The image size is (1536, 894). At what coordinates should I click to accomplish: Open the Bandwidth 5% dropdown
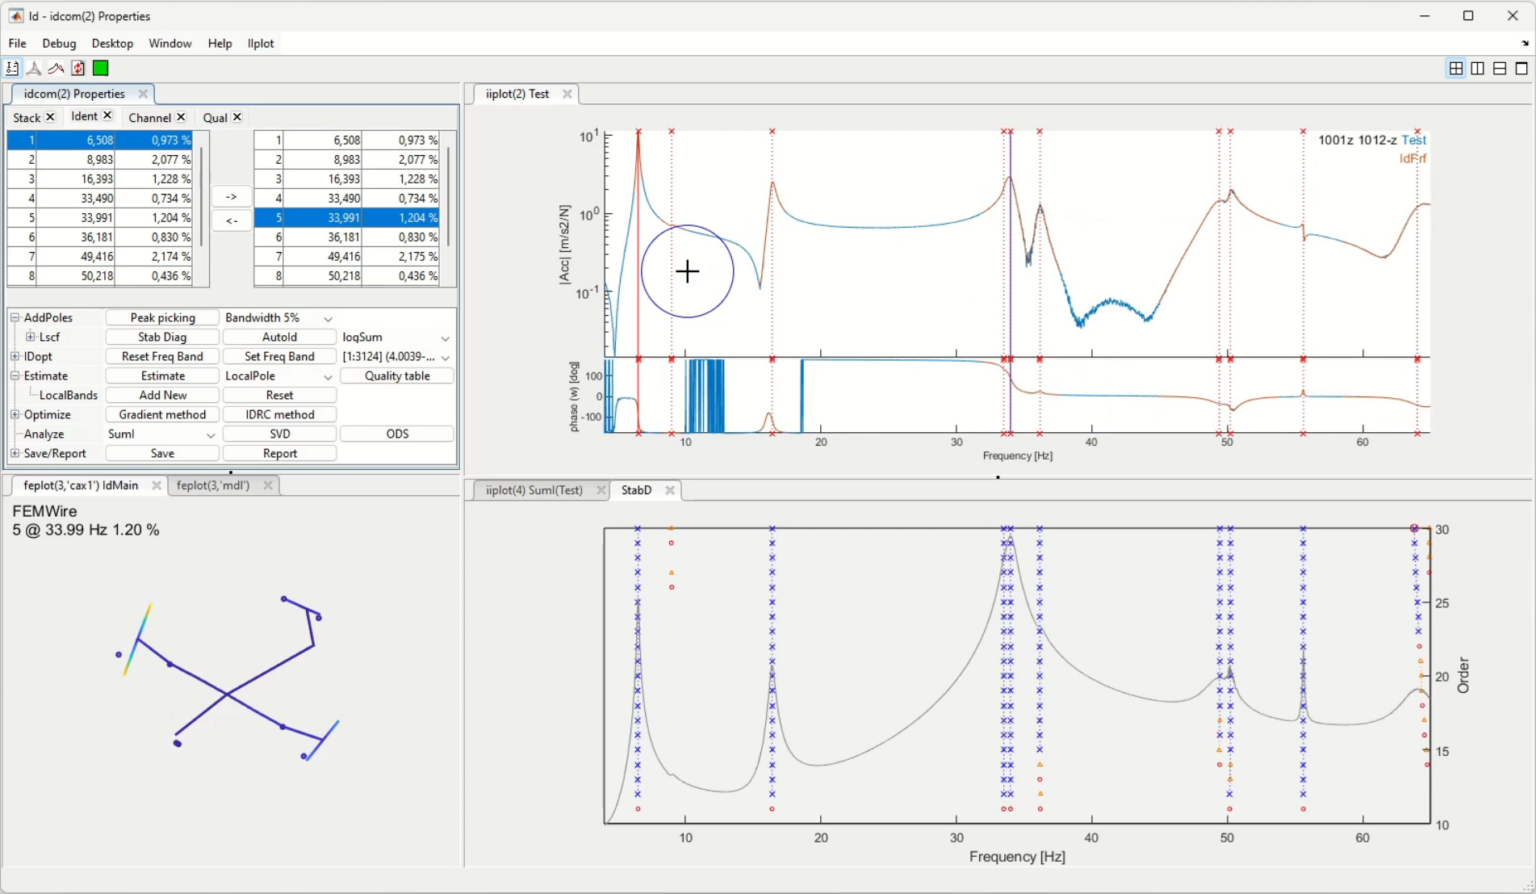pos(328,317)
